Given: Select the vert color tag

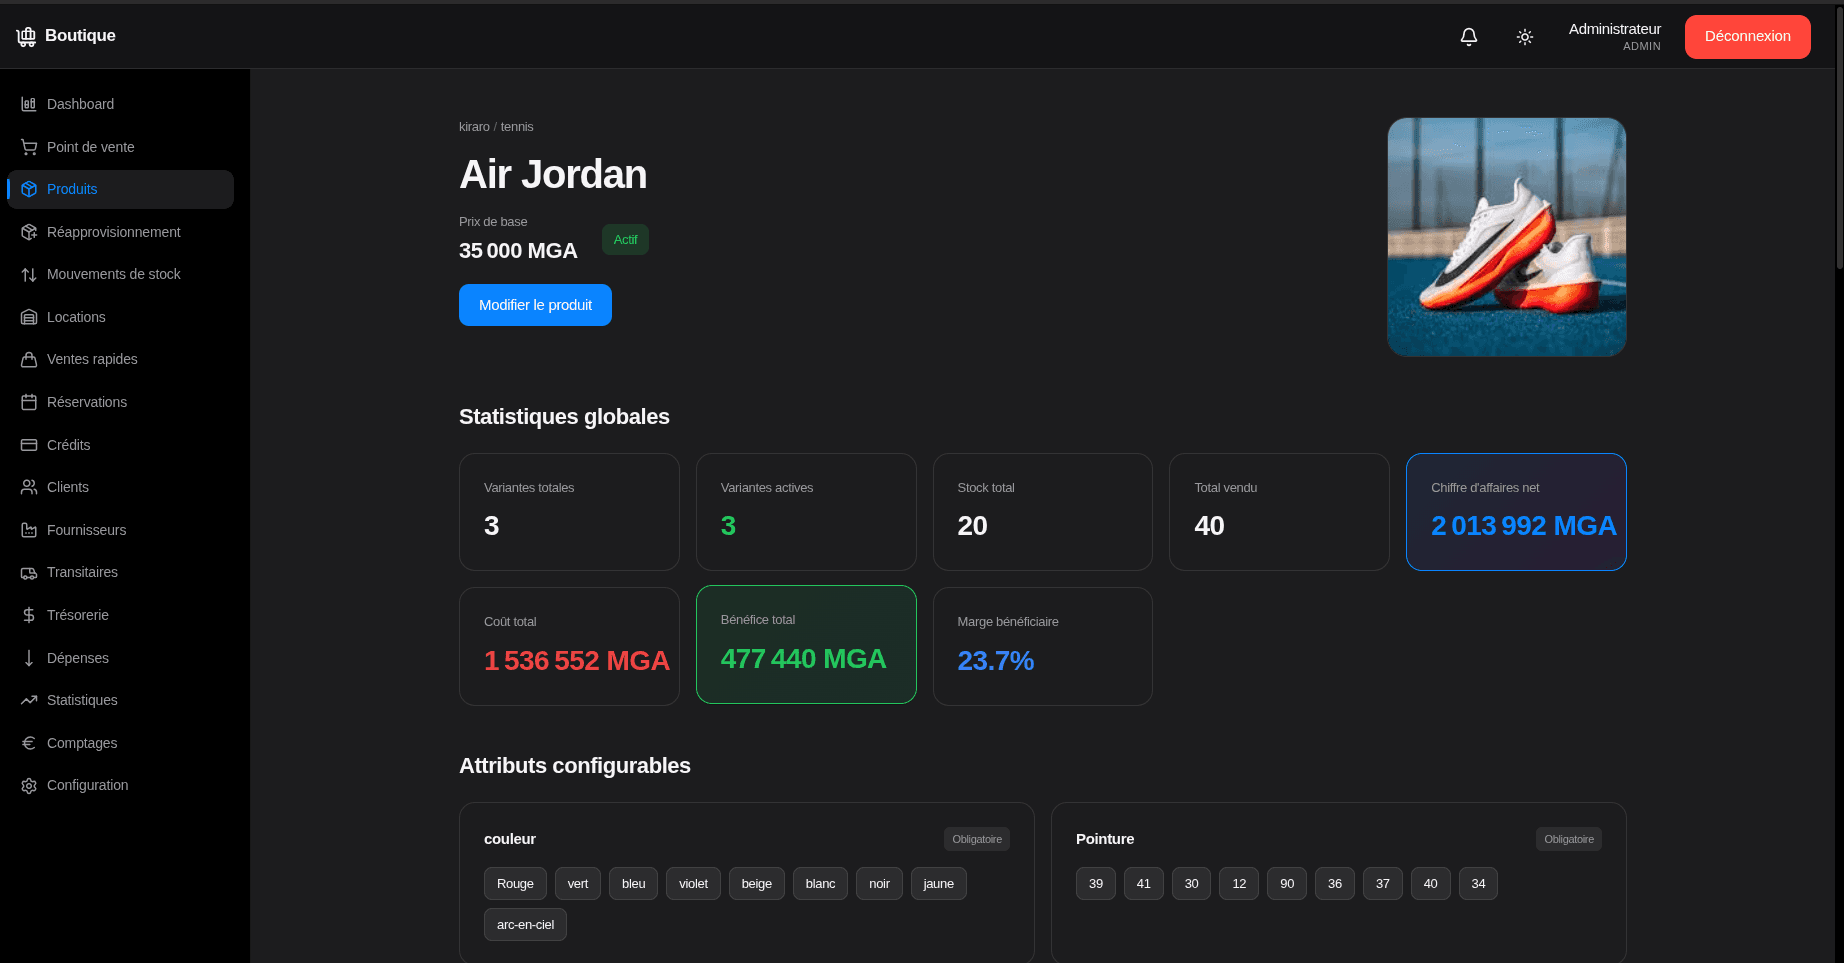Looking at the screenshot, I should [x=578, y=884].
